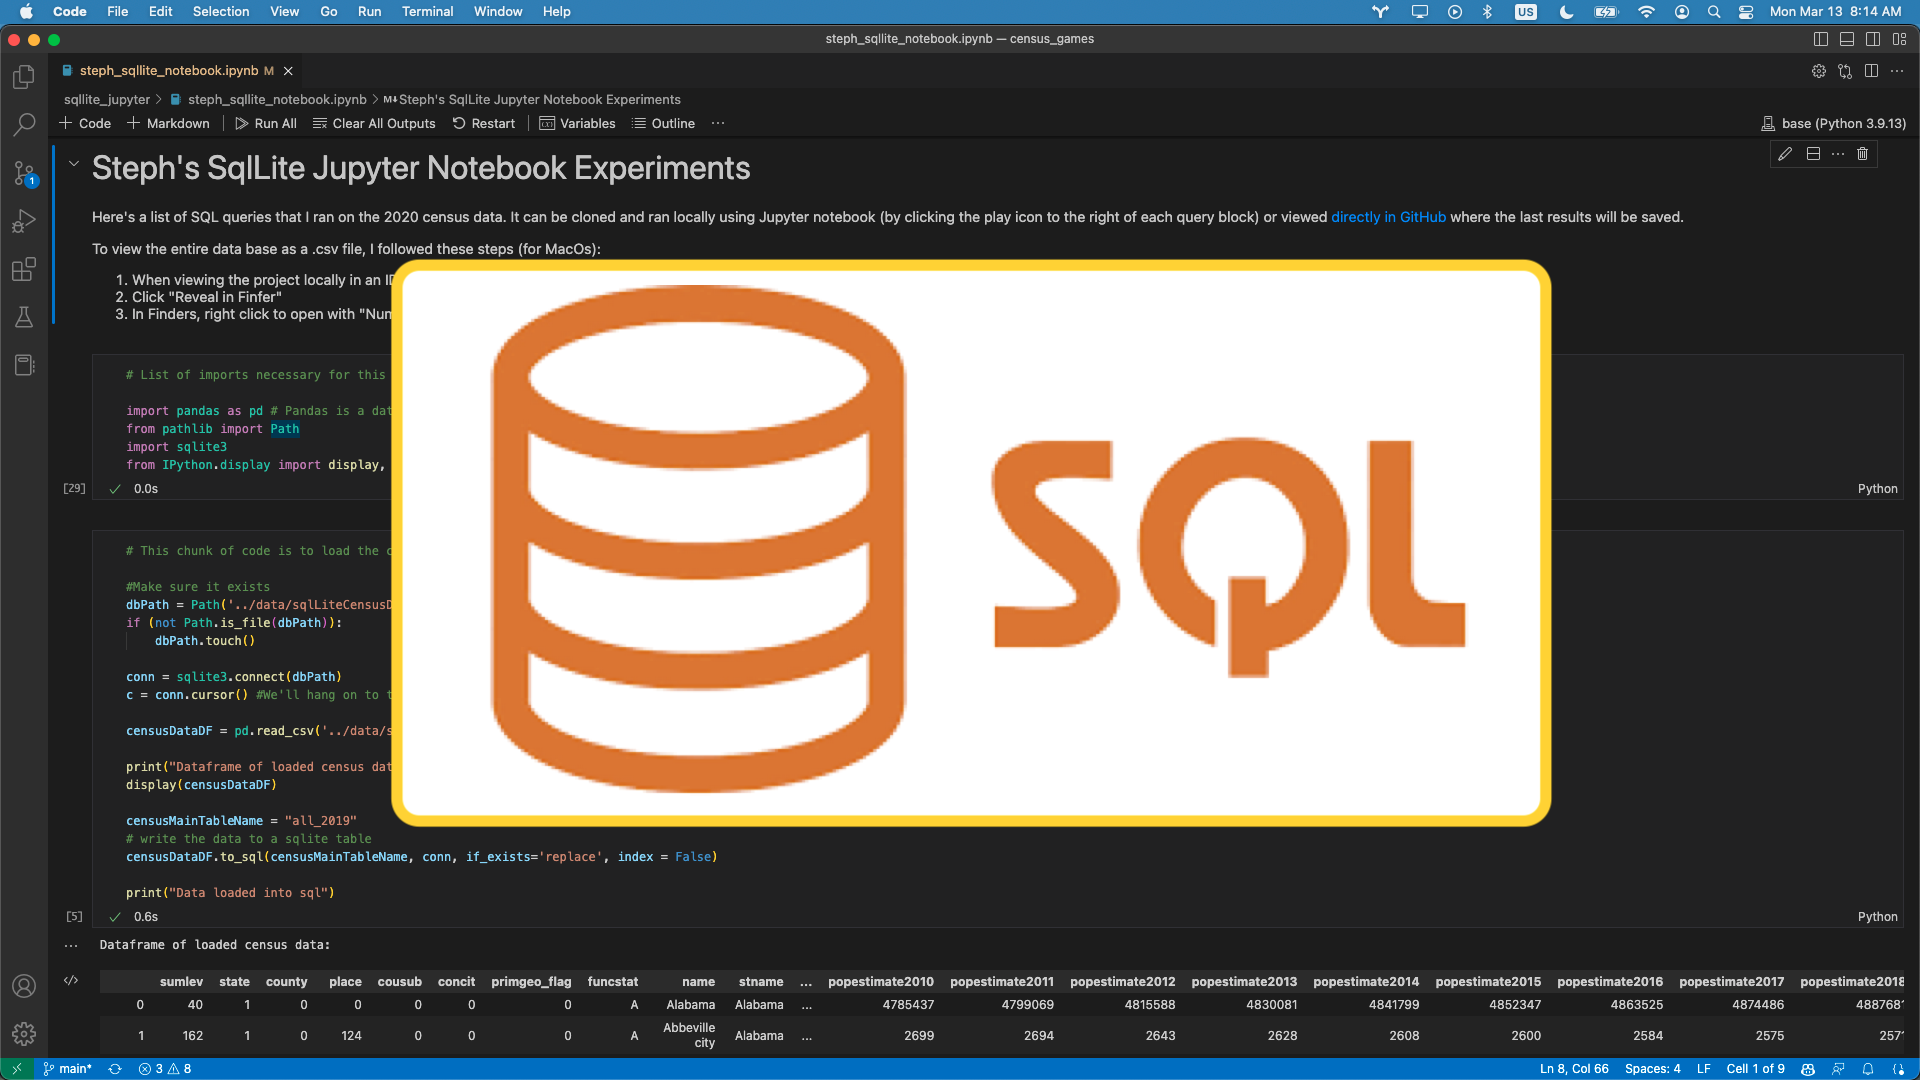Click GitHub Copilot icon in status bar
Image resolution: width=1920 pixels, height=1080 pixels.
coord(1810,1068)
